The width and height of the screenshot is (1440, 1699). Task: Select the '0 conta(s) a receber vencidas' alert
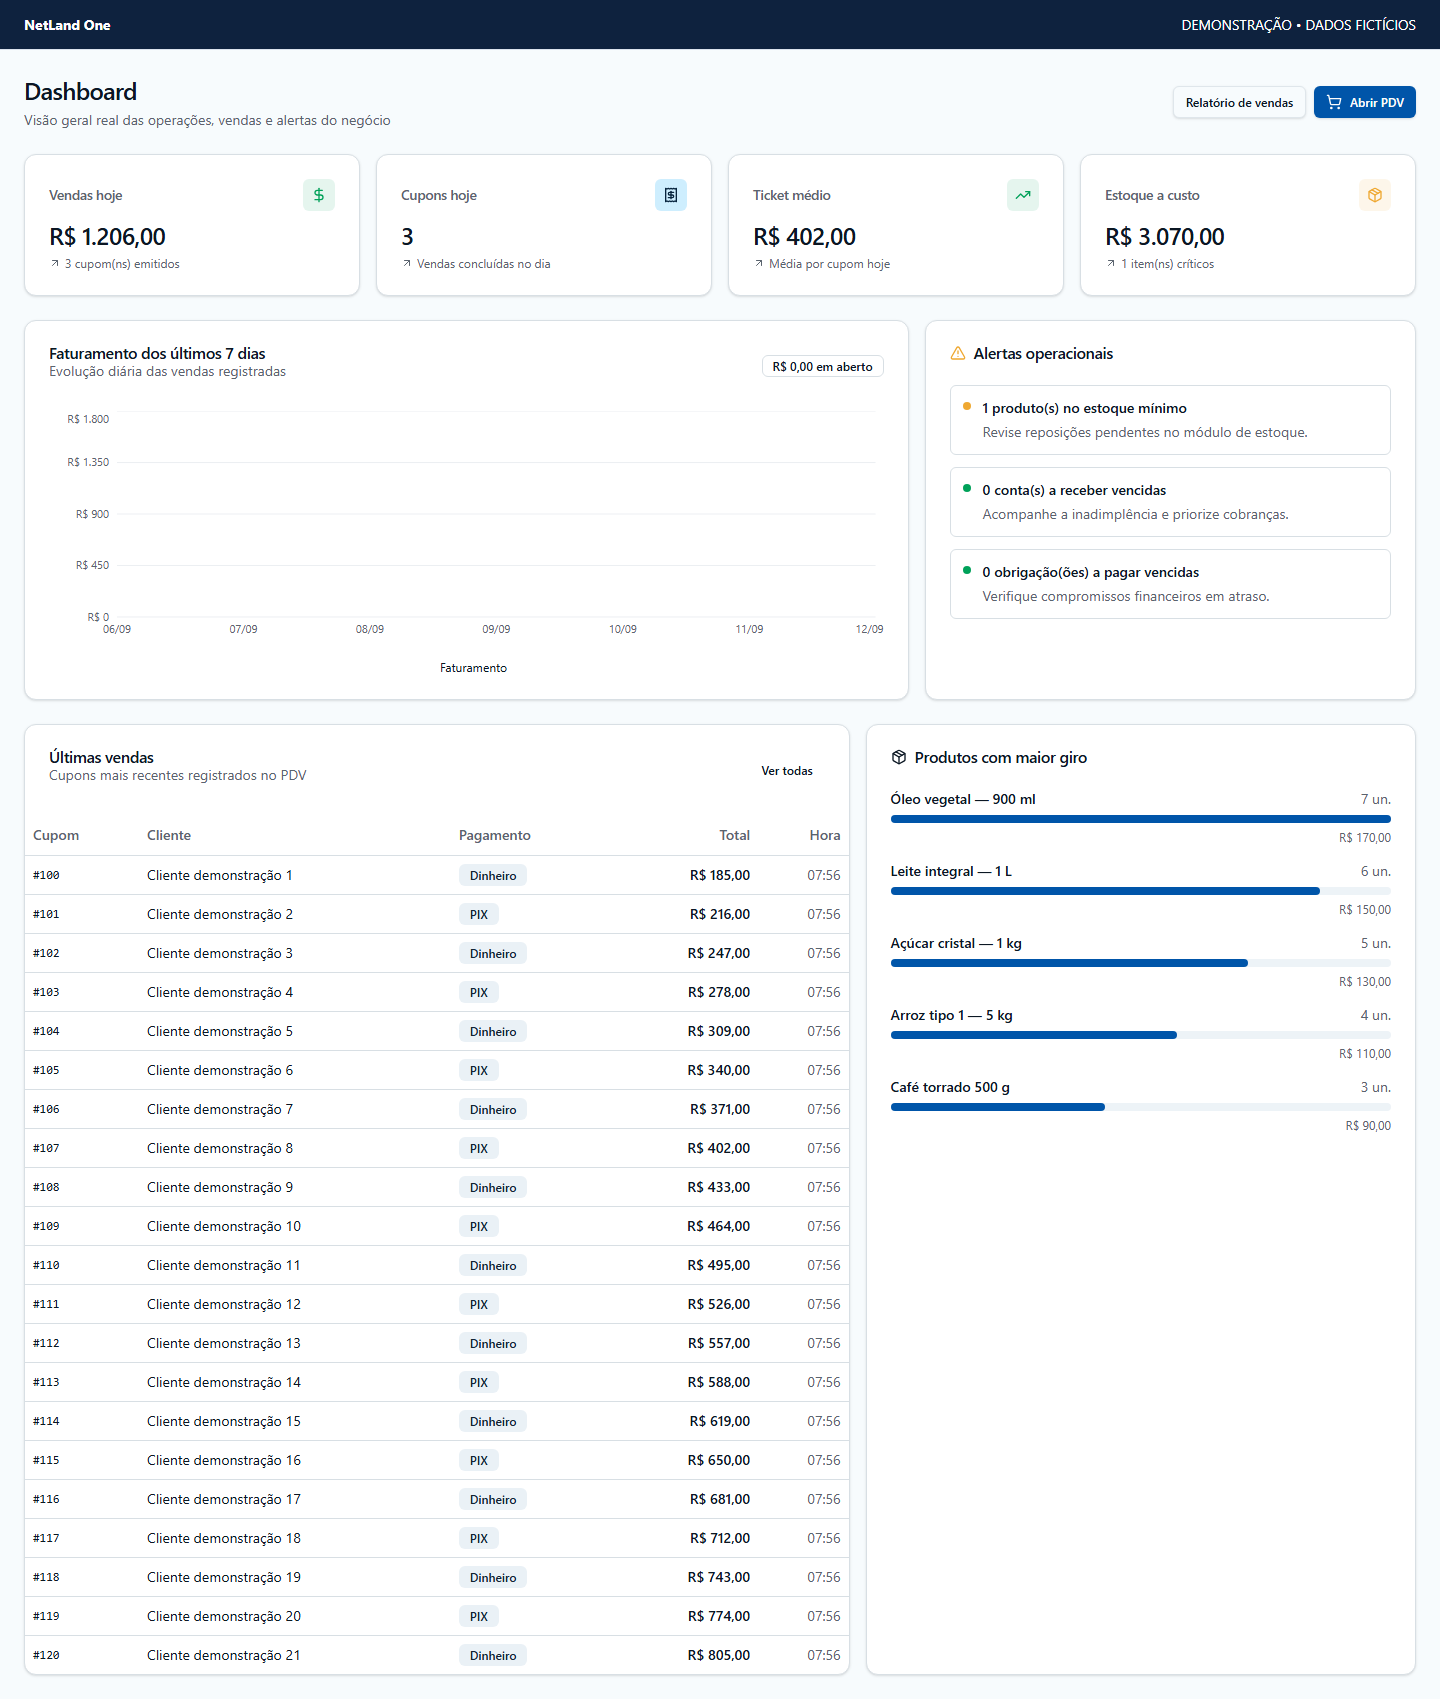1170,502
